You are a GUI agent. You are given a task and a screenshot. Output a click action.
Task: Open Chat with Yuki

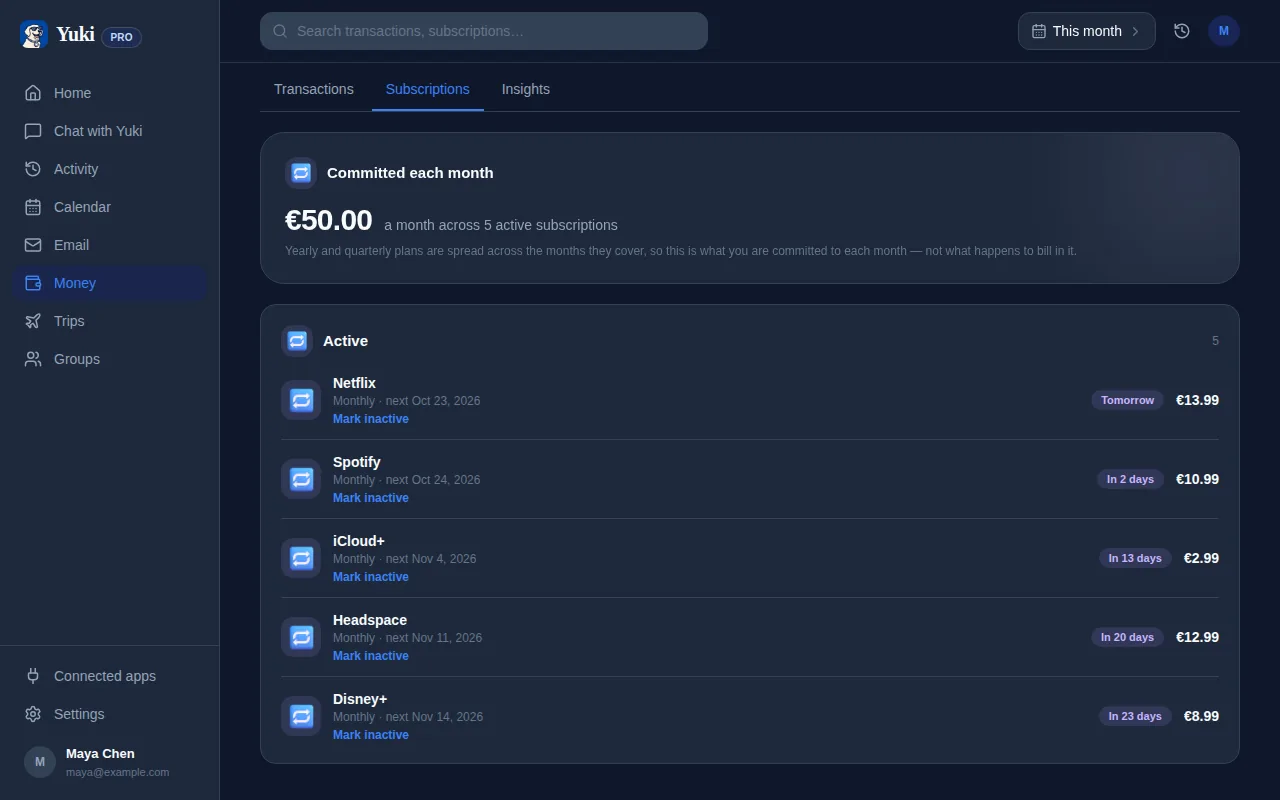tap(110, 131)
